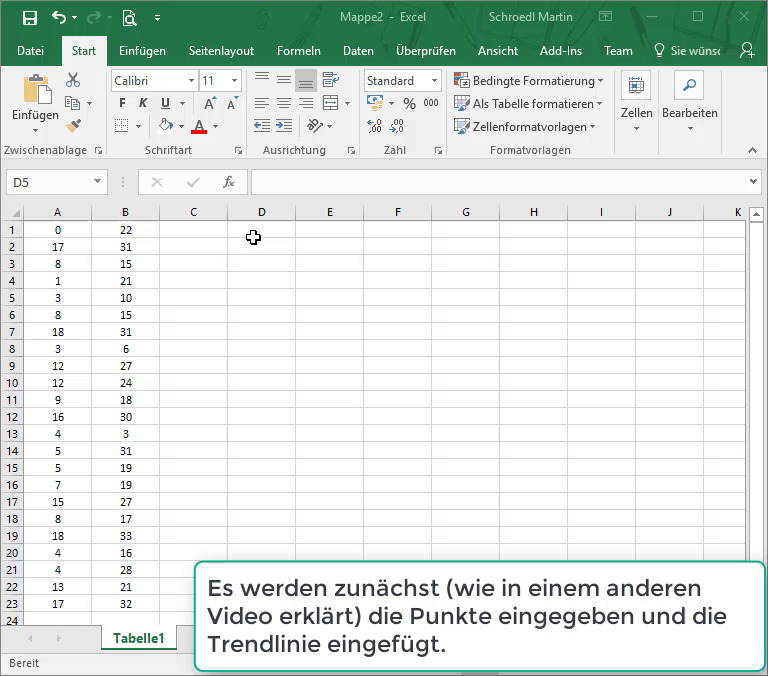The height and width of the screenshot is (676, 768).
Task: Click the Einfügen paste icon
Action: [x=36, y=89]
